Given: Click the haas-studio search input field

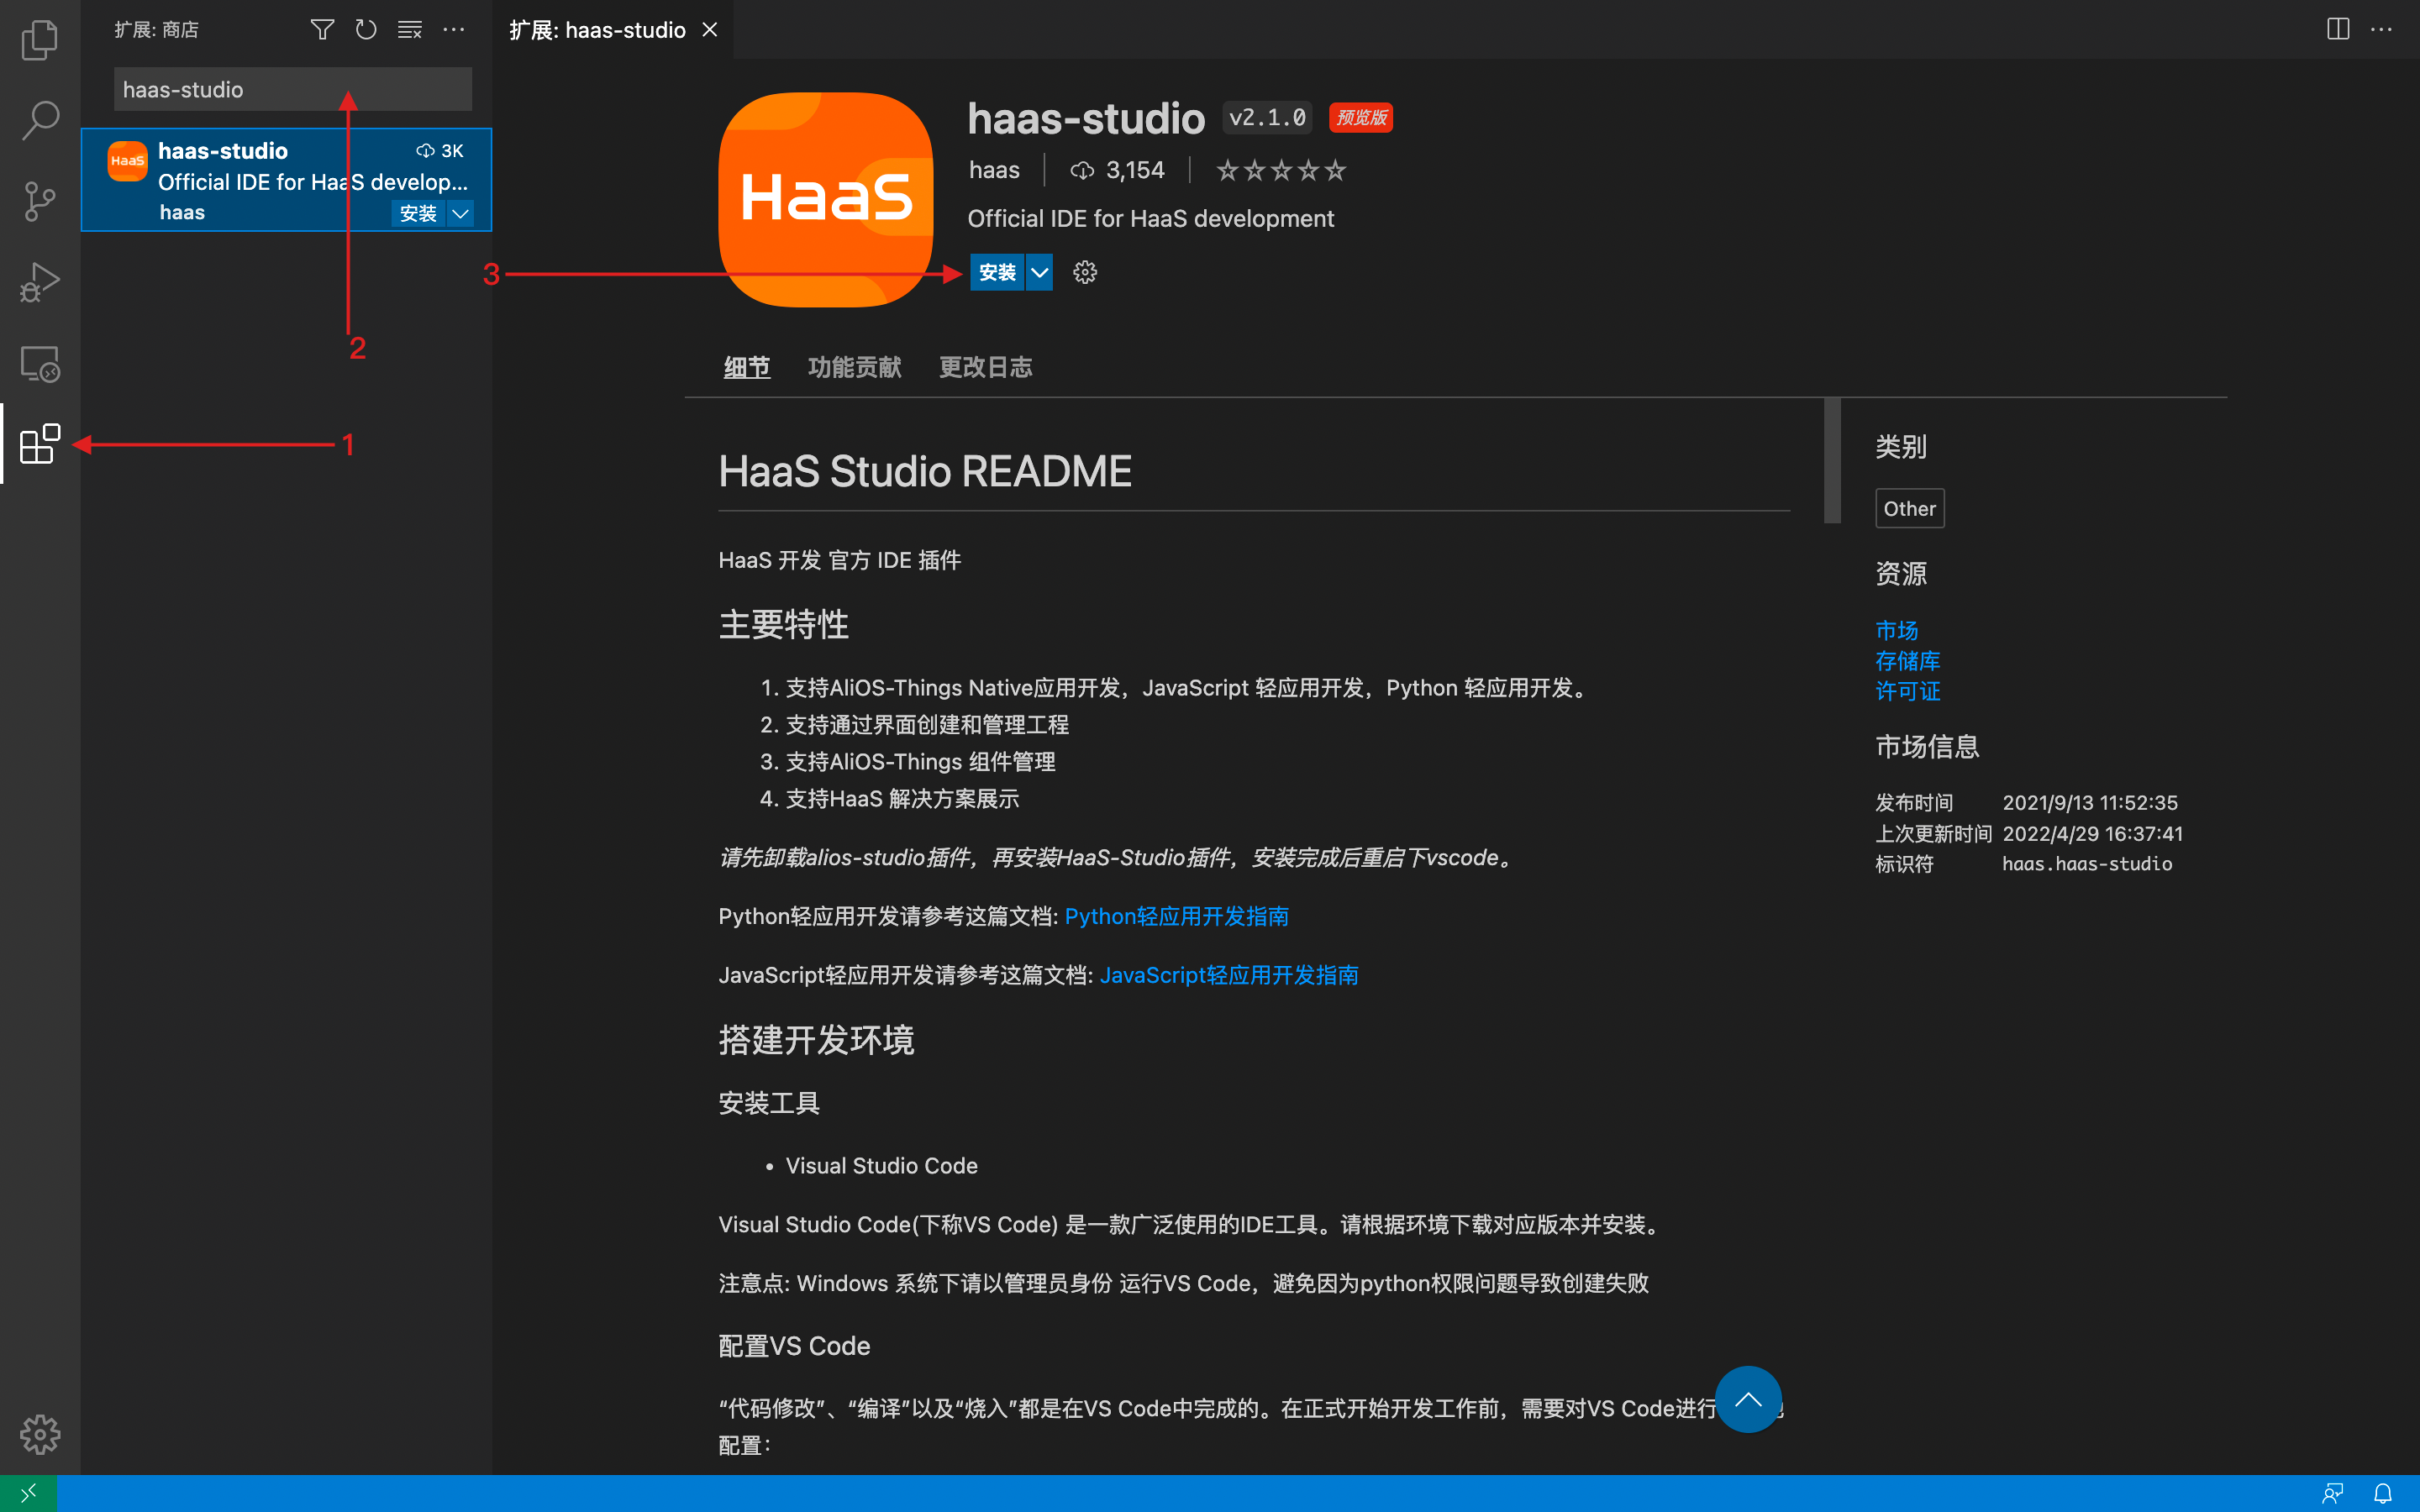Looking at the screenshot, I should tap(293, 89).
